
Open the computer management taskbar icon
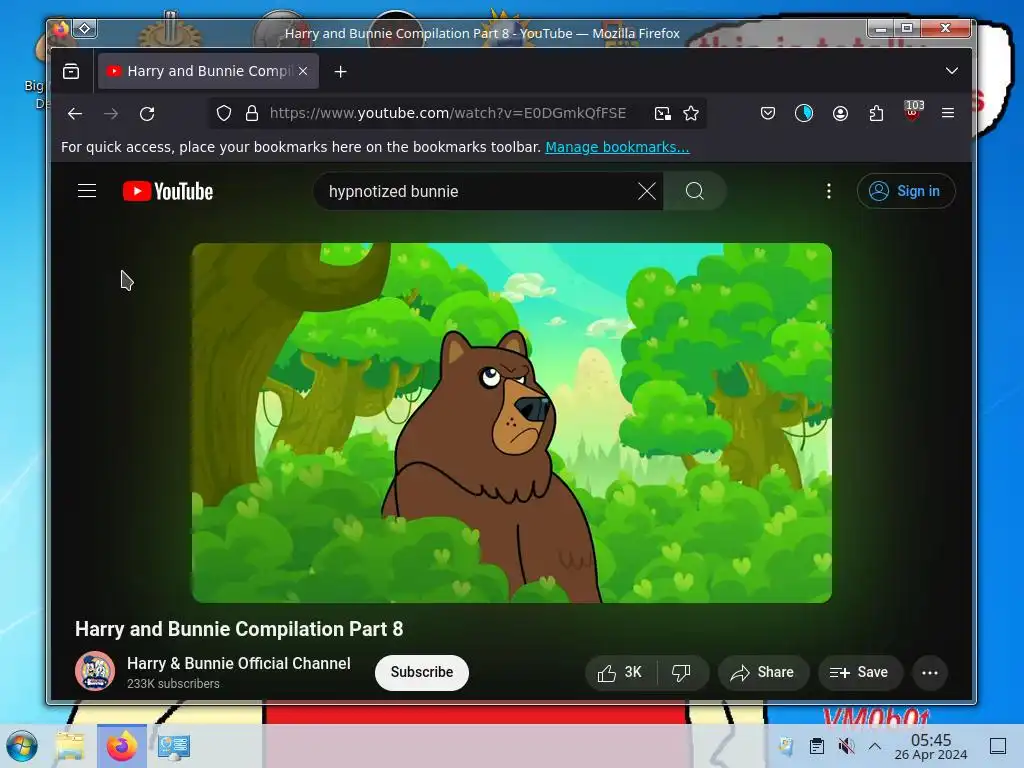pyautogui.click(x=173, y=746)
